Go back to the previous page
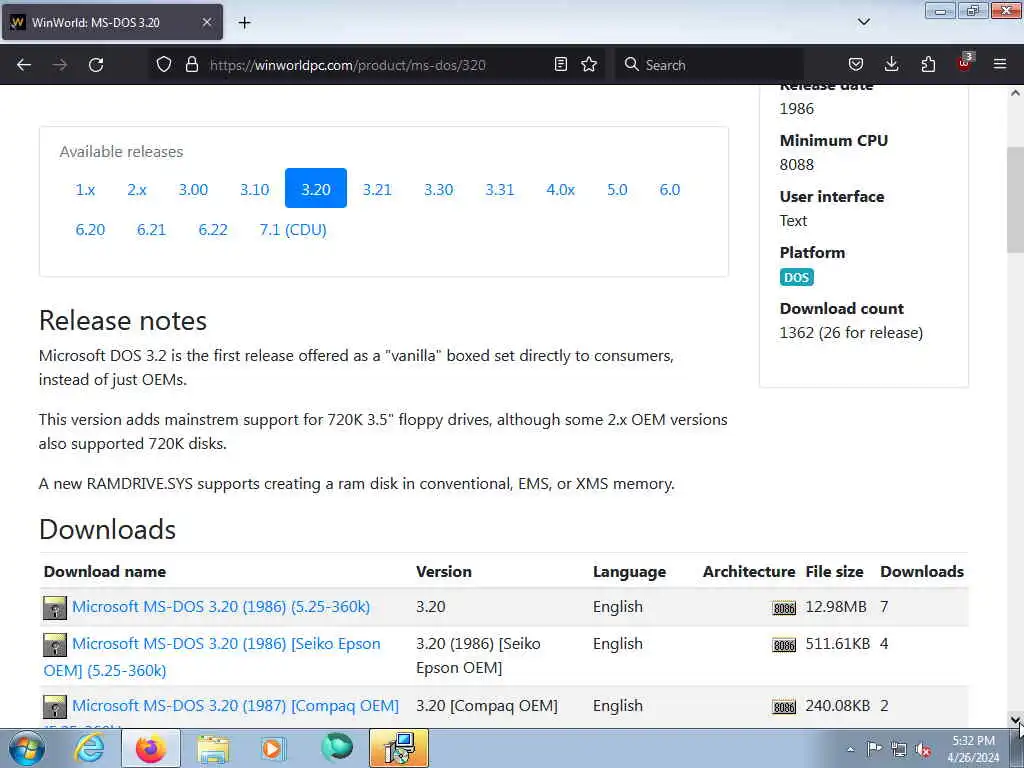Image resolution: width=1024 pixels, height=768 pixels. (24, 65)
